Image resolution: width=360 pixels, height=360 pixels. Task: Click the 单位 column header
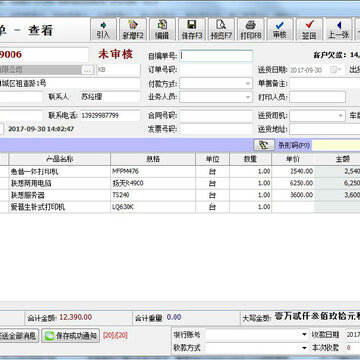[212, 159]
